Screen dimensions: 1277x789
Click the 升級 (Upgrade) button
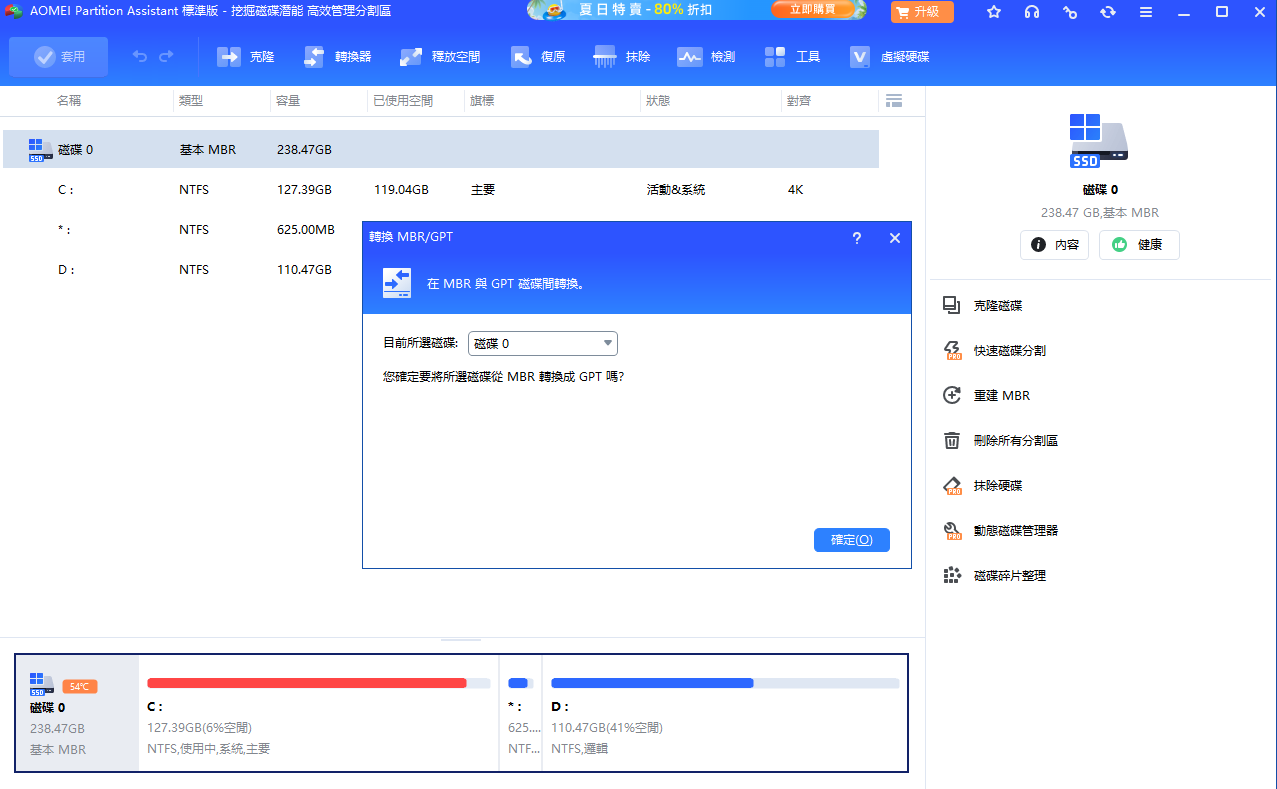pos(922,12)
